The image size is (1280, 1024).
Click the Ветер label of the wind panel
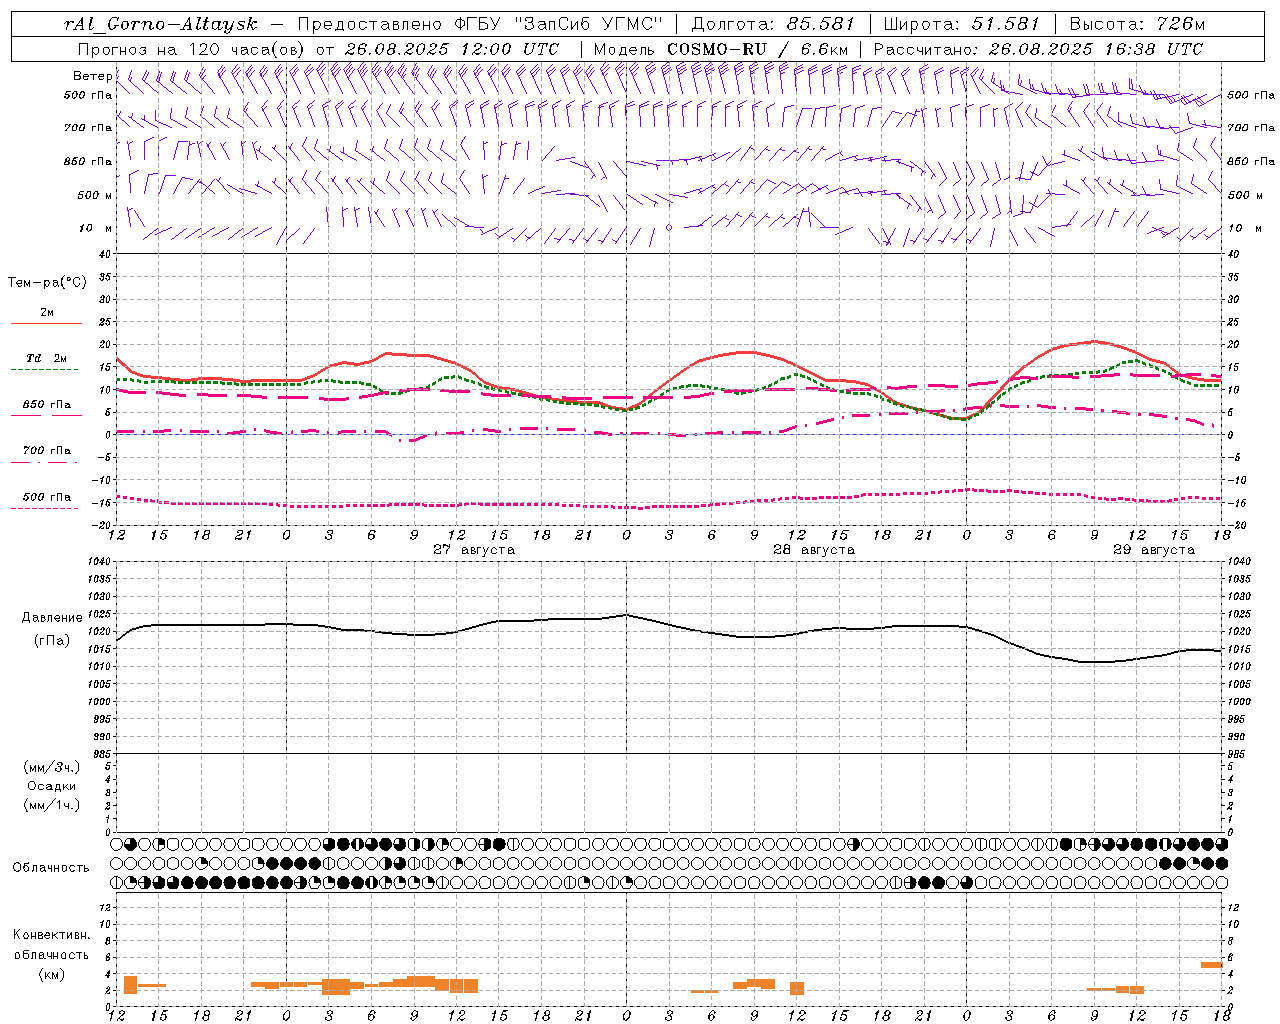coord(93,76)
